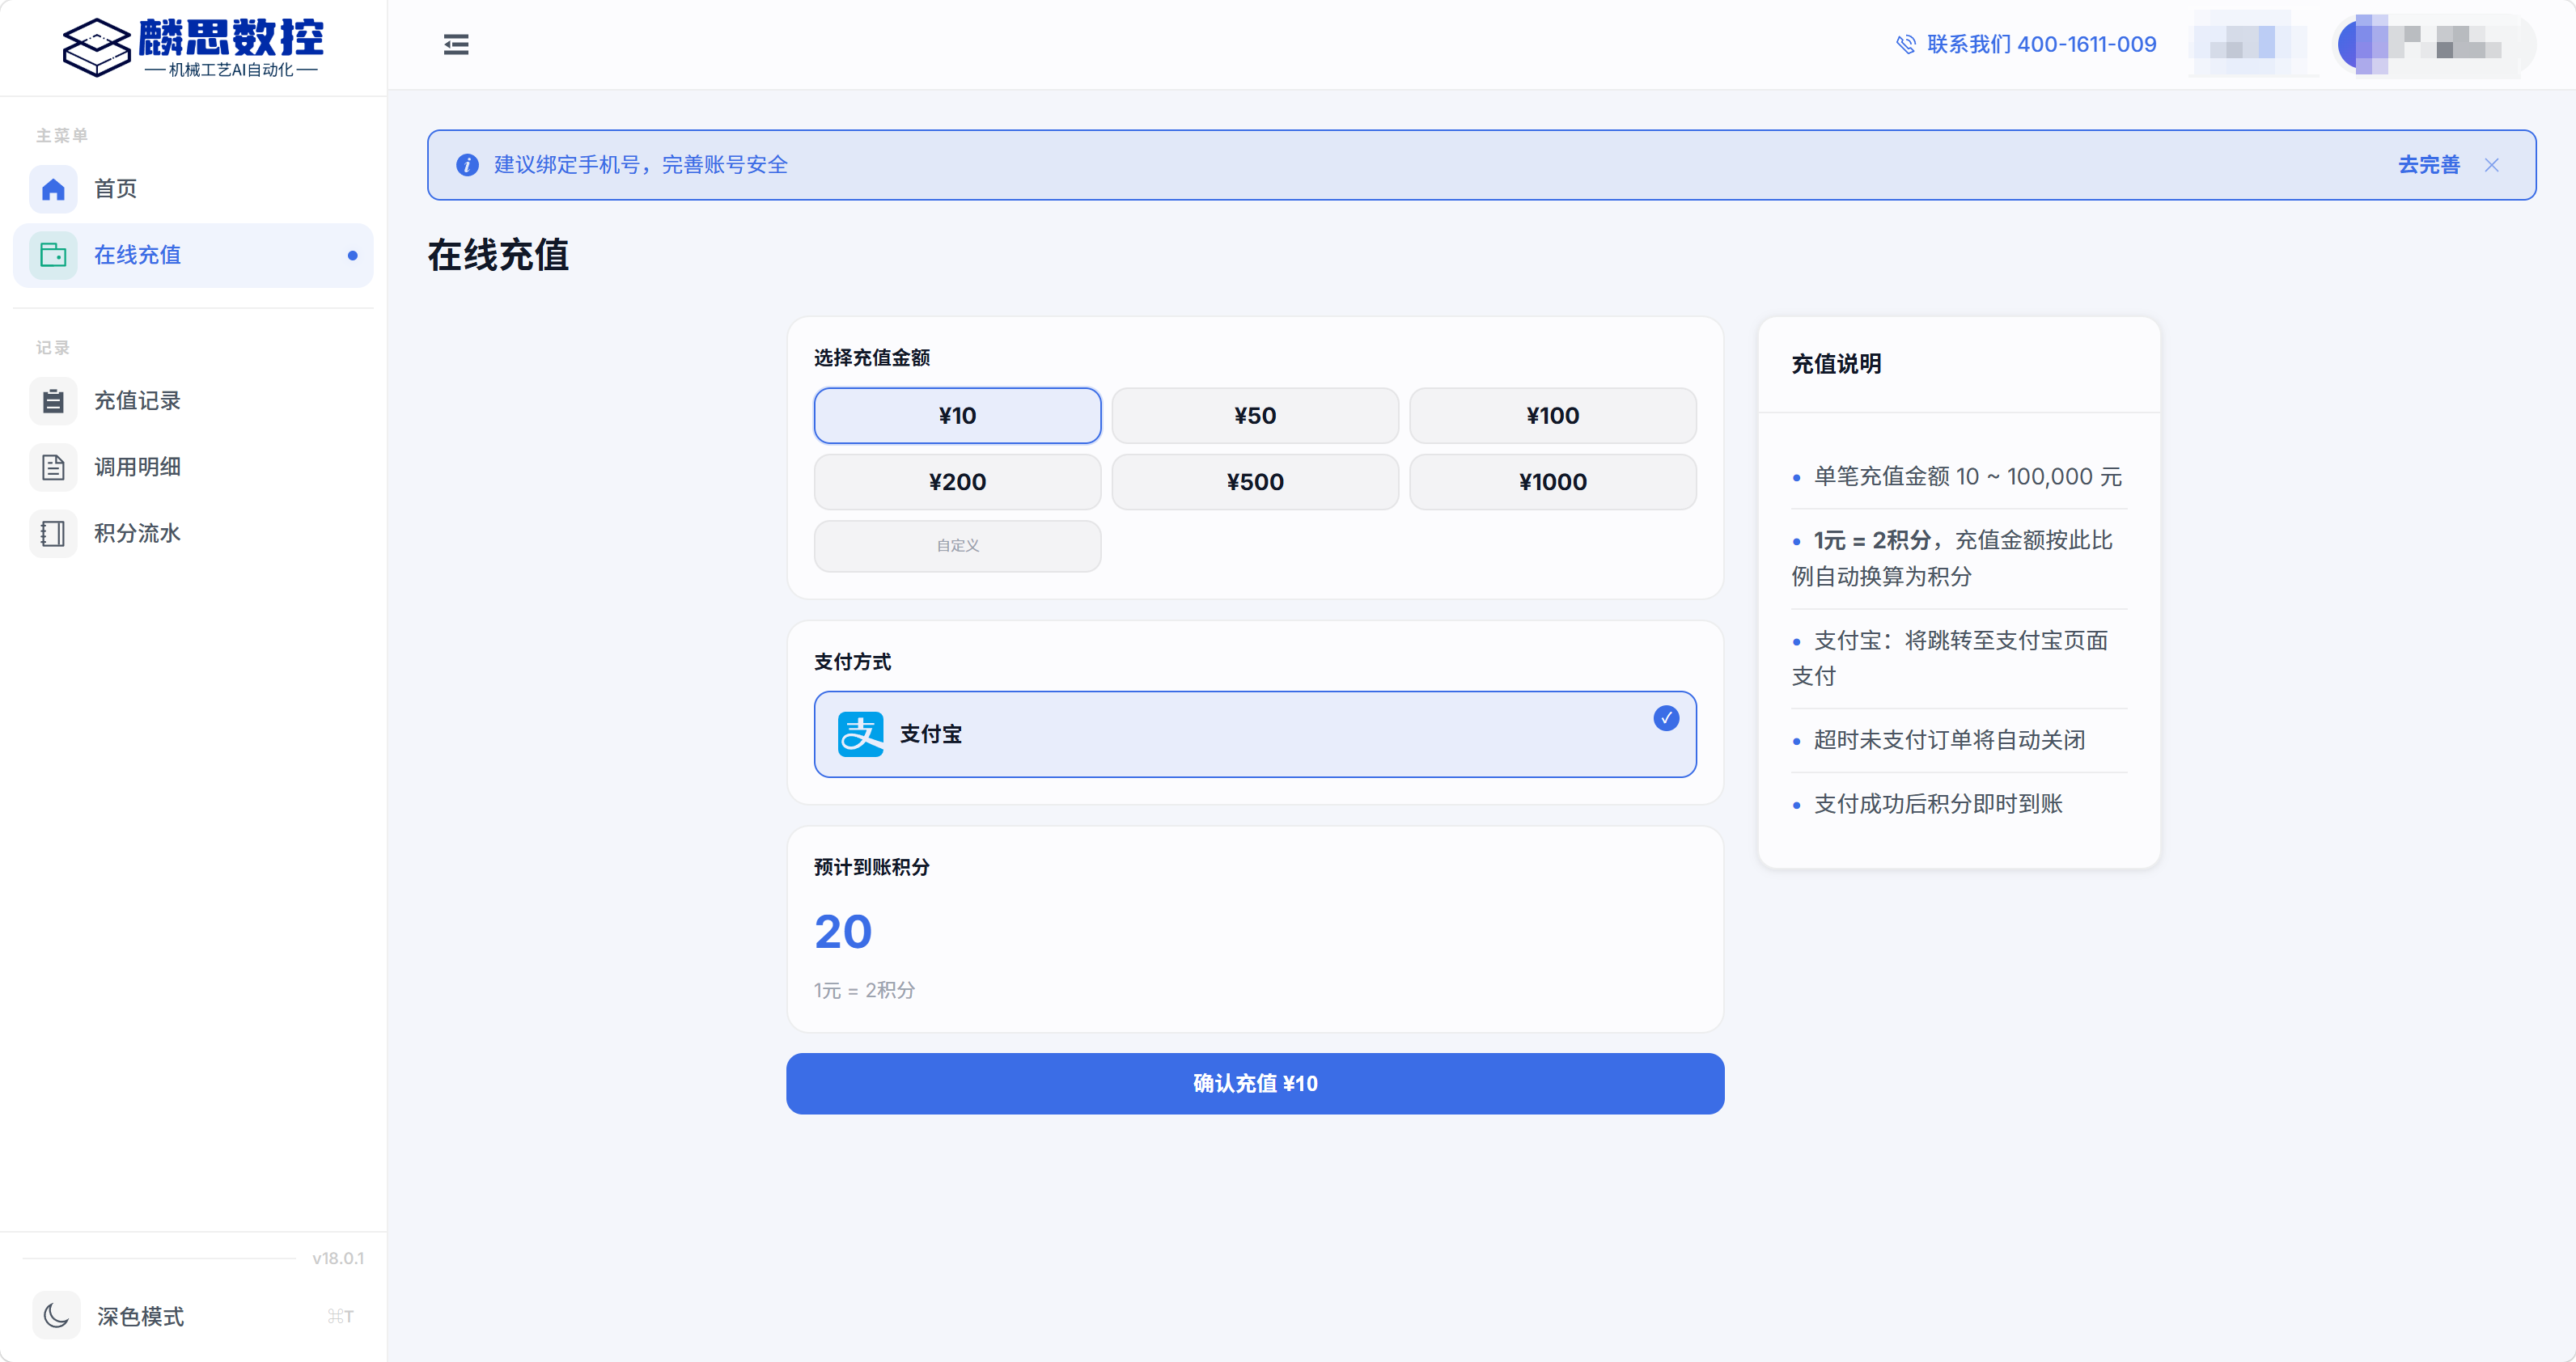Click the 支付方式 section label

tap(852, 662)
